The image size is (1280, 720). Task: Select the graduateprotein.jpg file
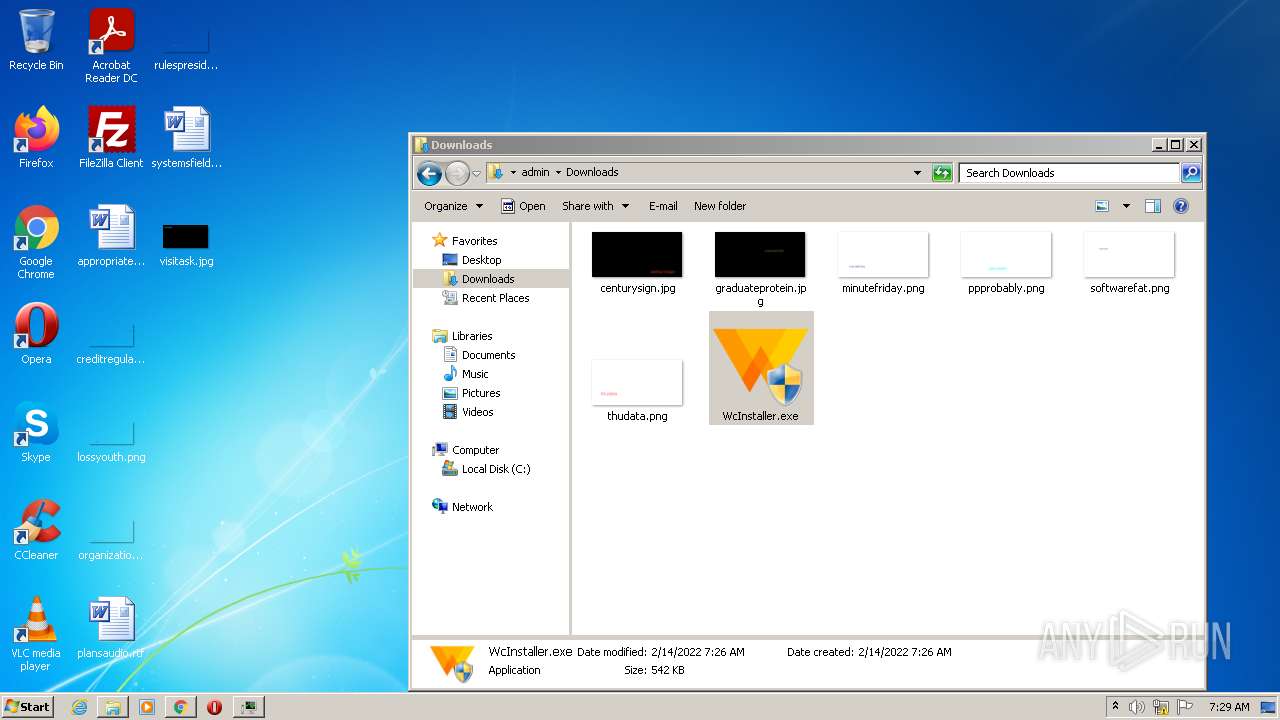click(760, 268)
